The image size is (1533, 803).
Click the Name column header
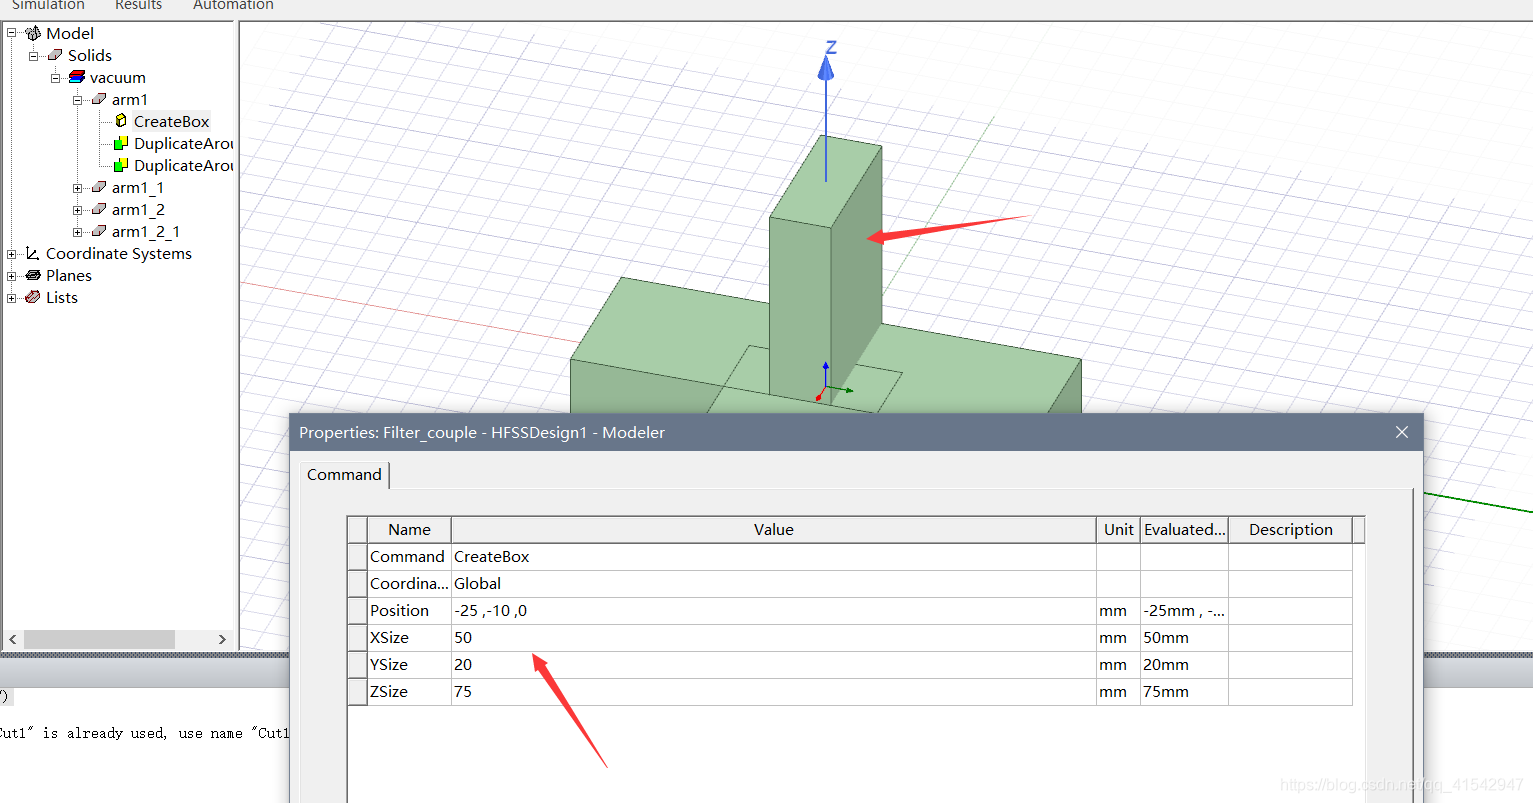409,530
